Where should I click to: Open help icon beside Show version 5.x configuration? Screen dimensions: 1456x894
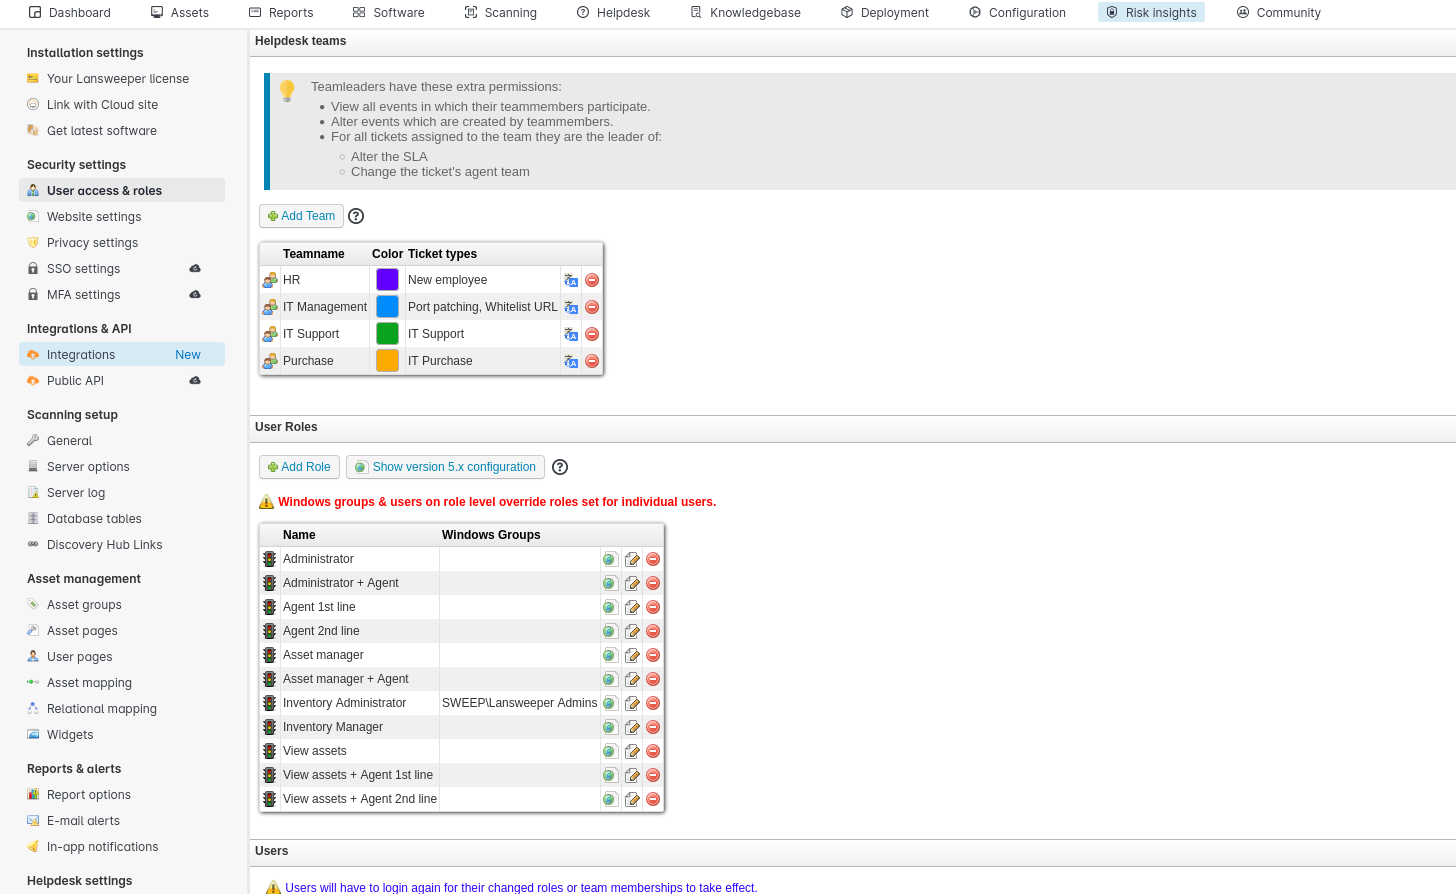(x=560, y=467)
